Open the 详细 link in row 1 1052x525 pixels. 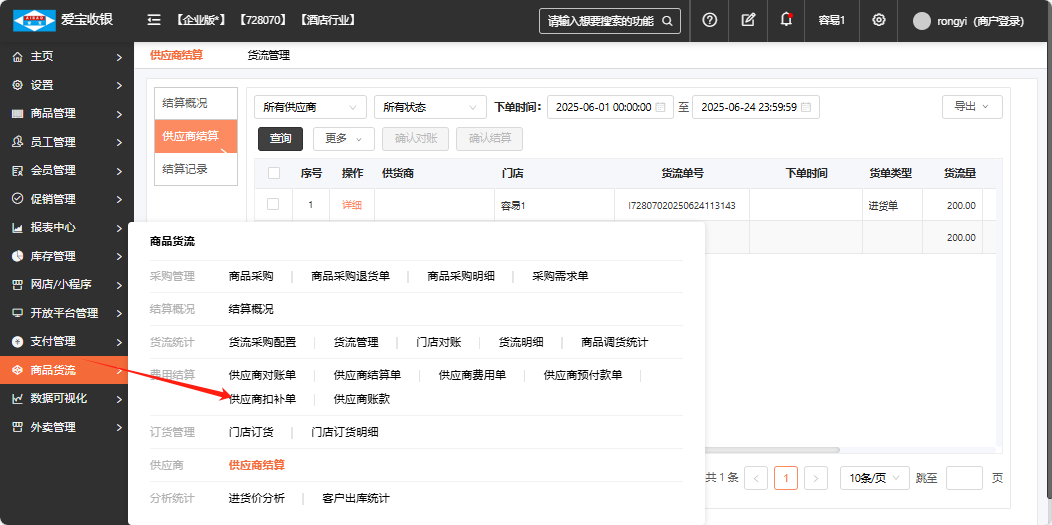pos(352,205)
